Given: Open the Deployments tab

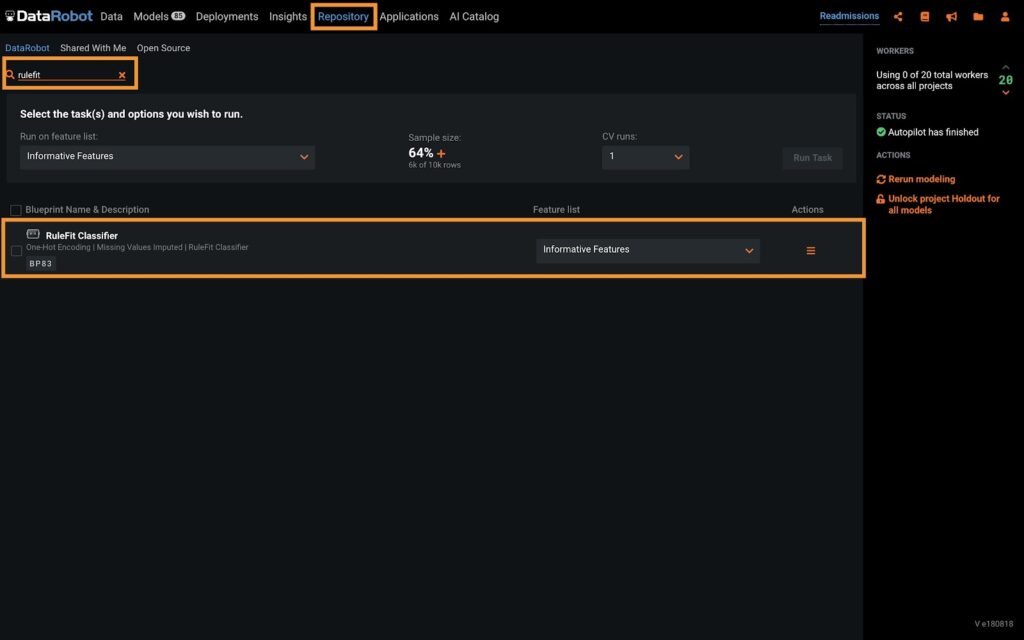Looking at the screenshot, I should 227,16.
